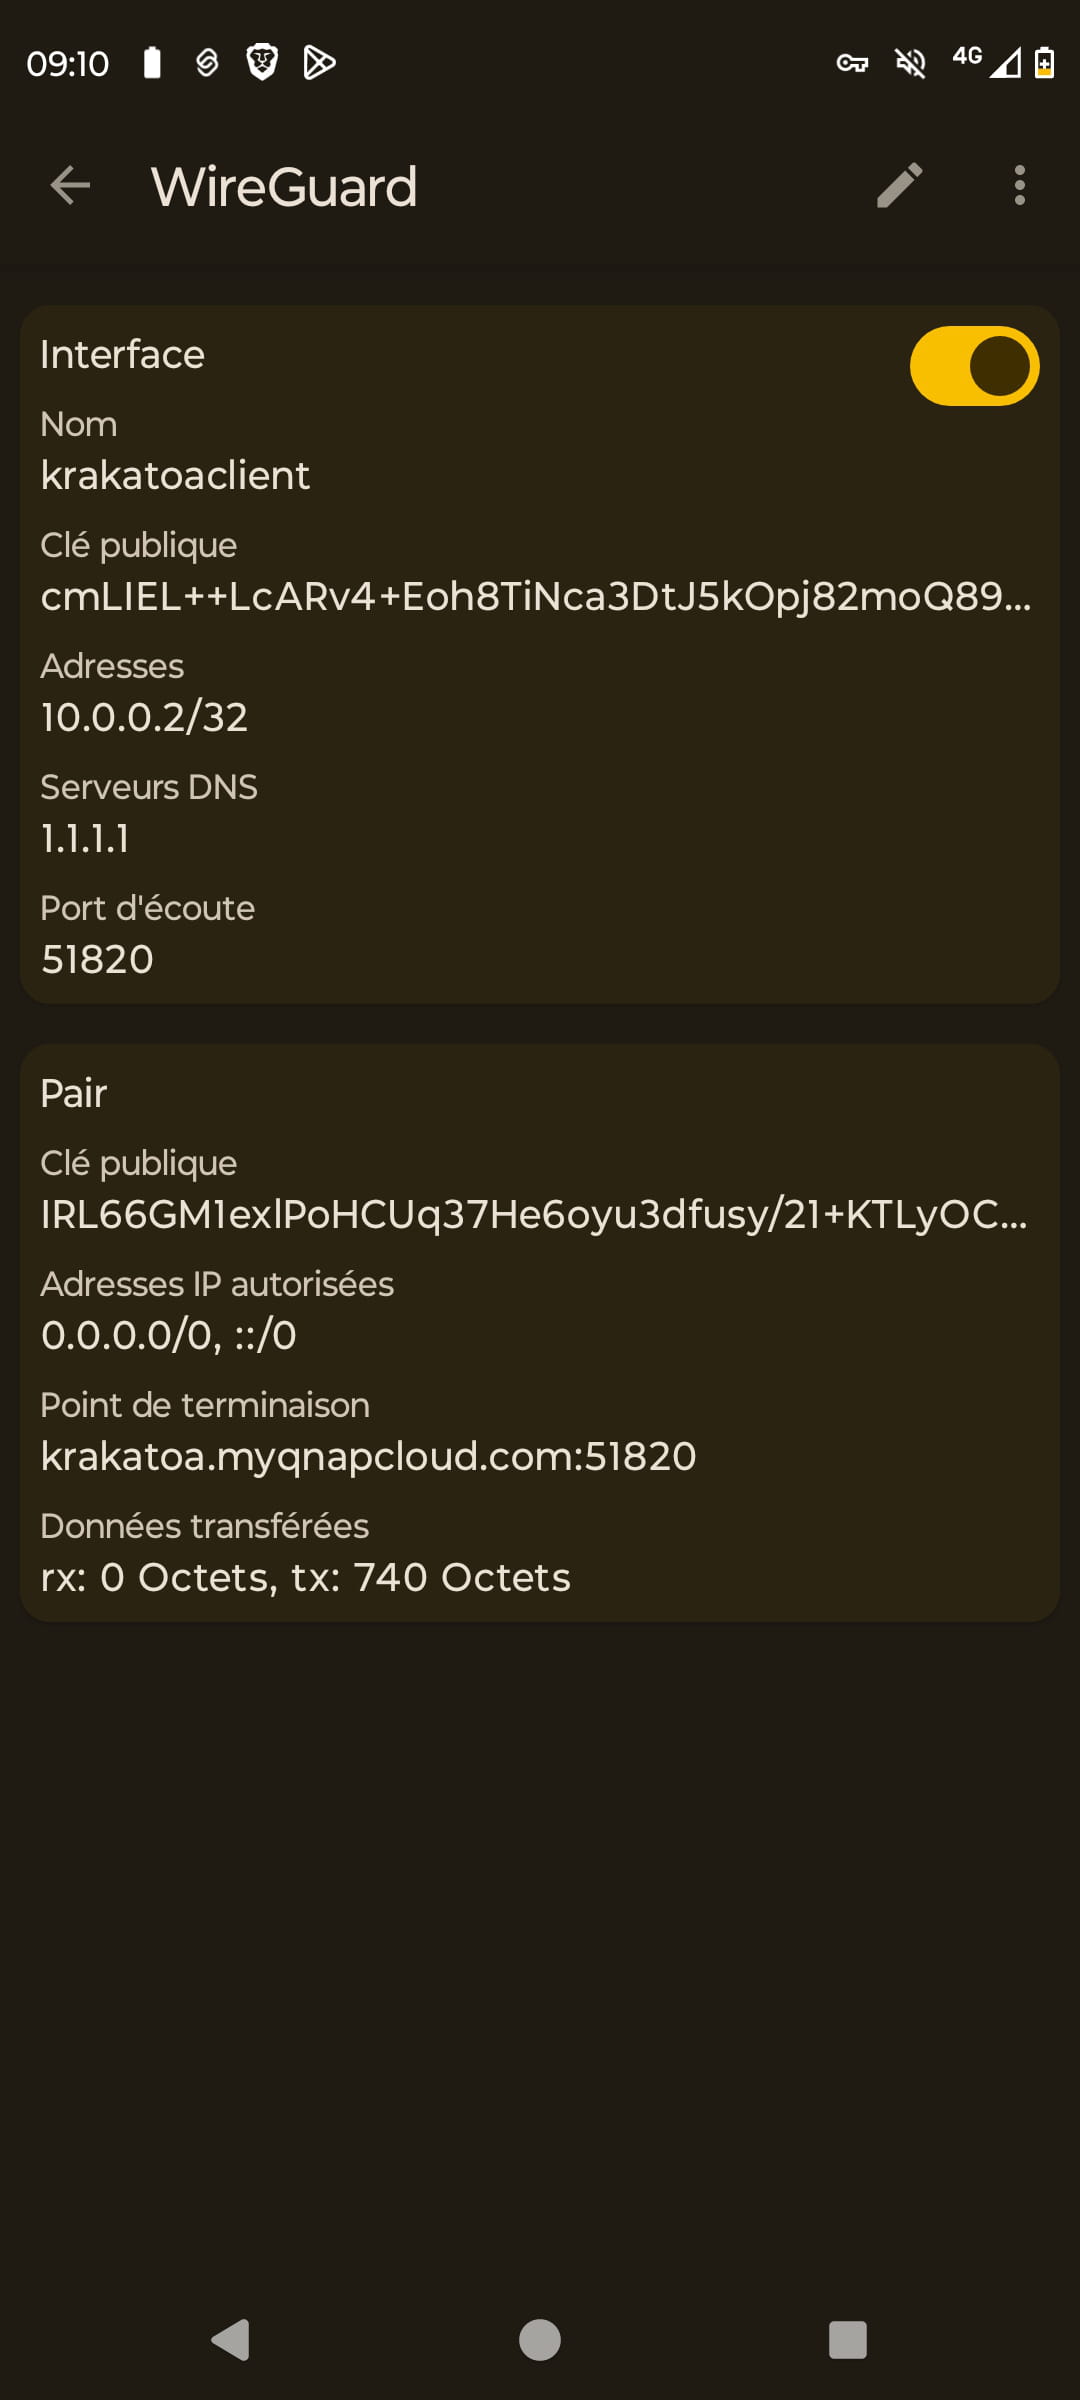Tap DNS server value 1.1.1.1

(86, 838)
